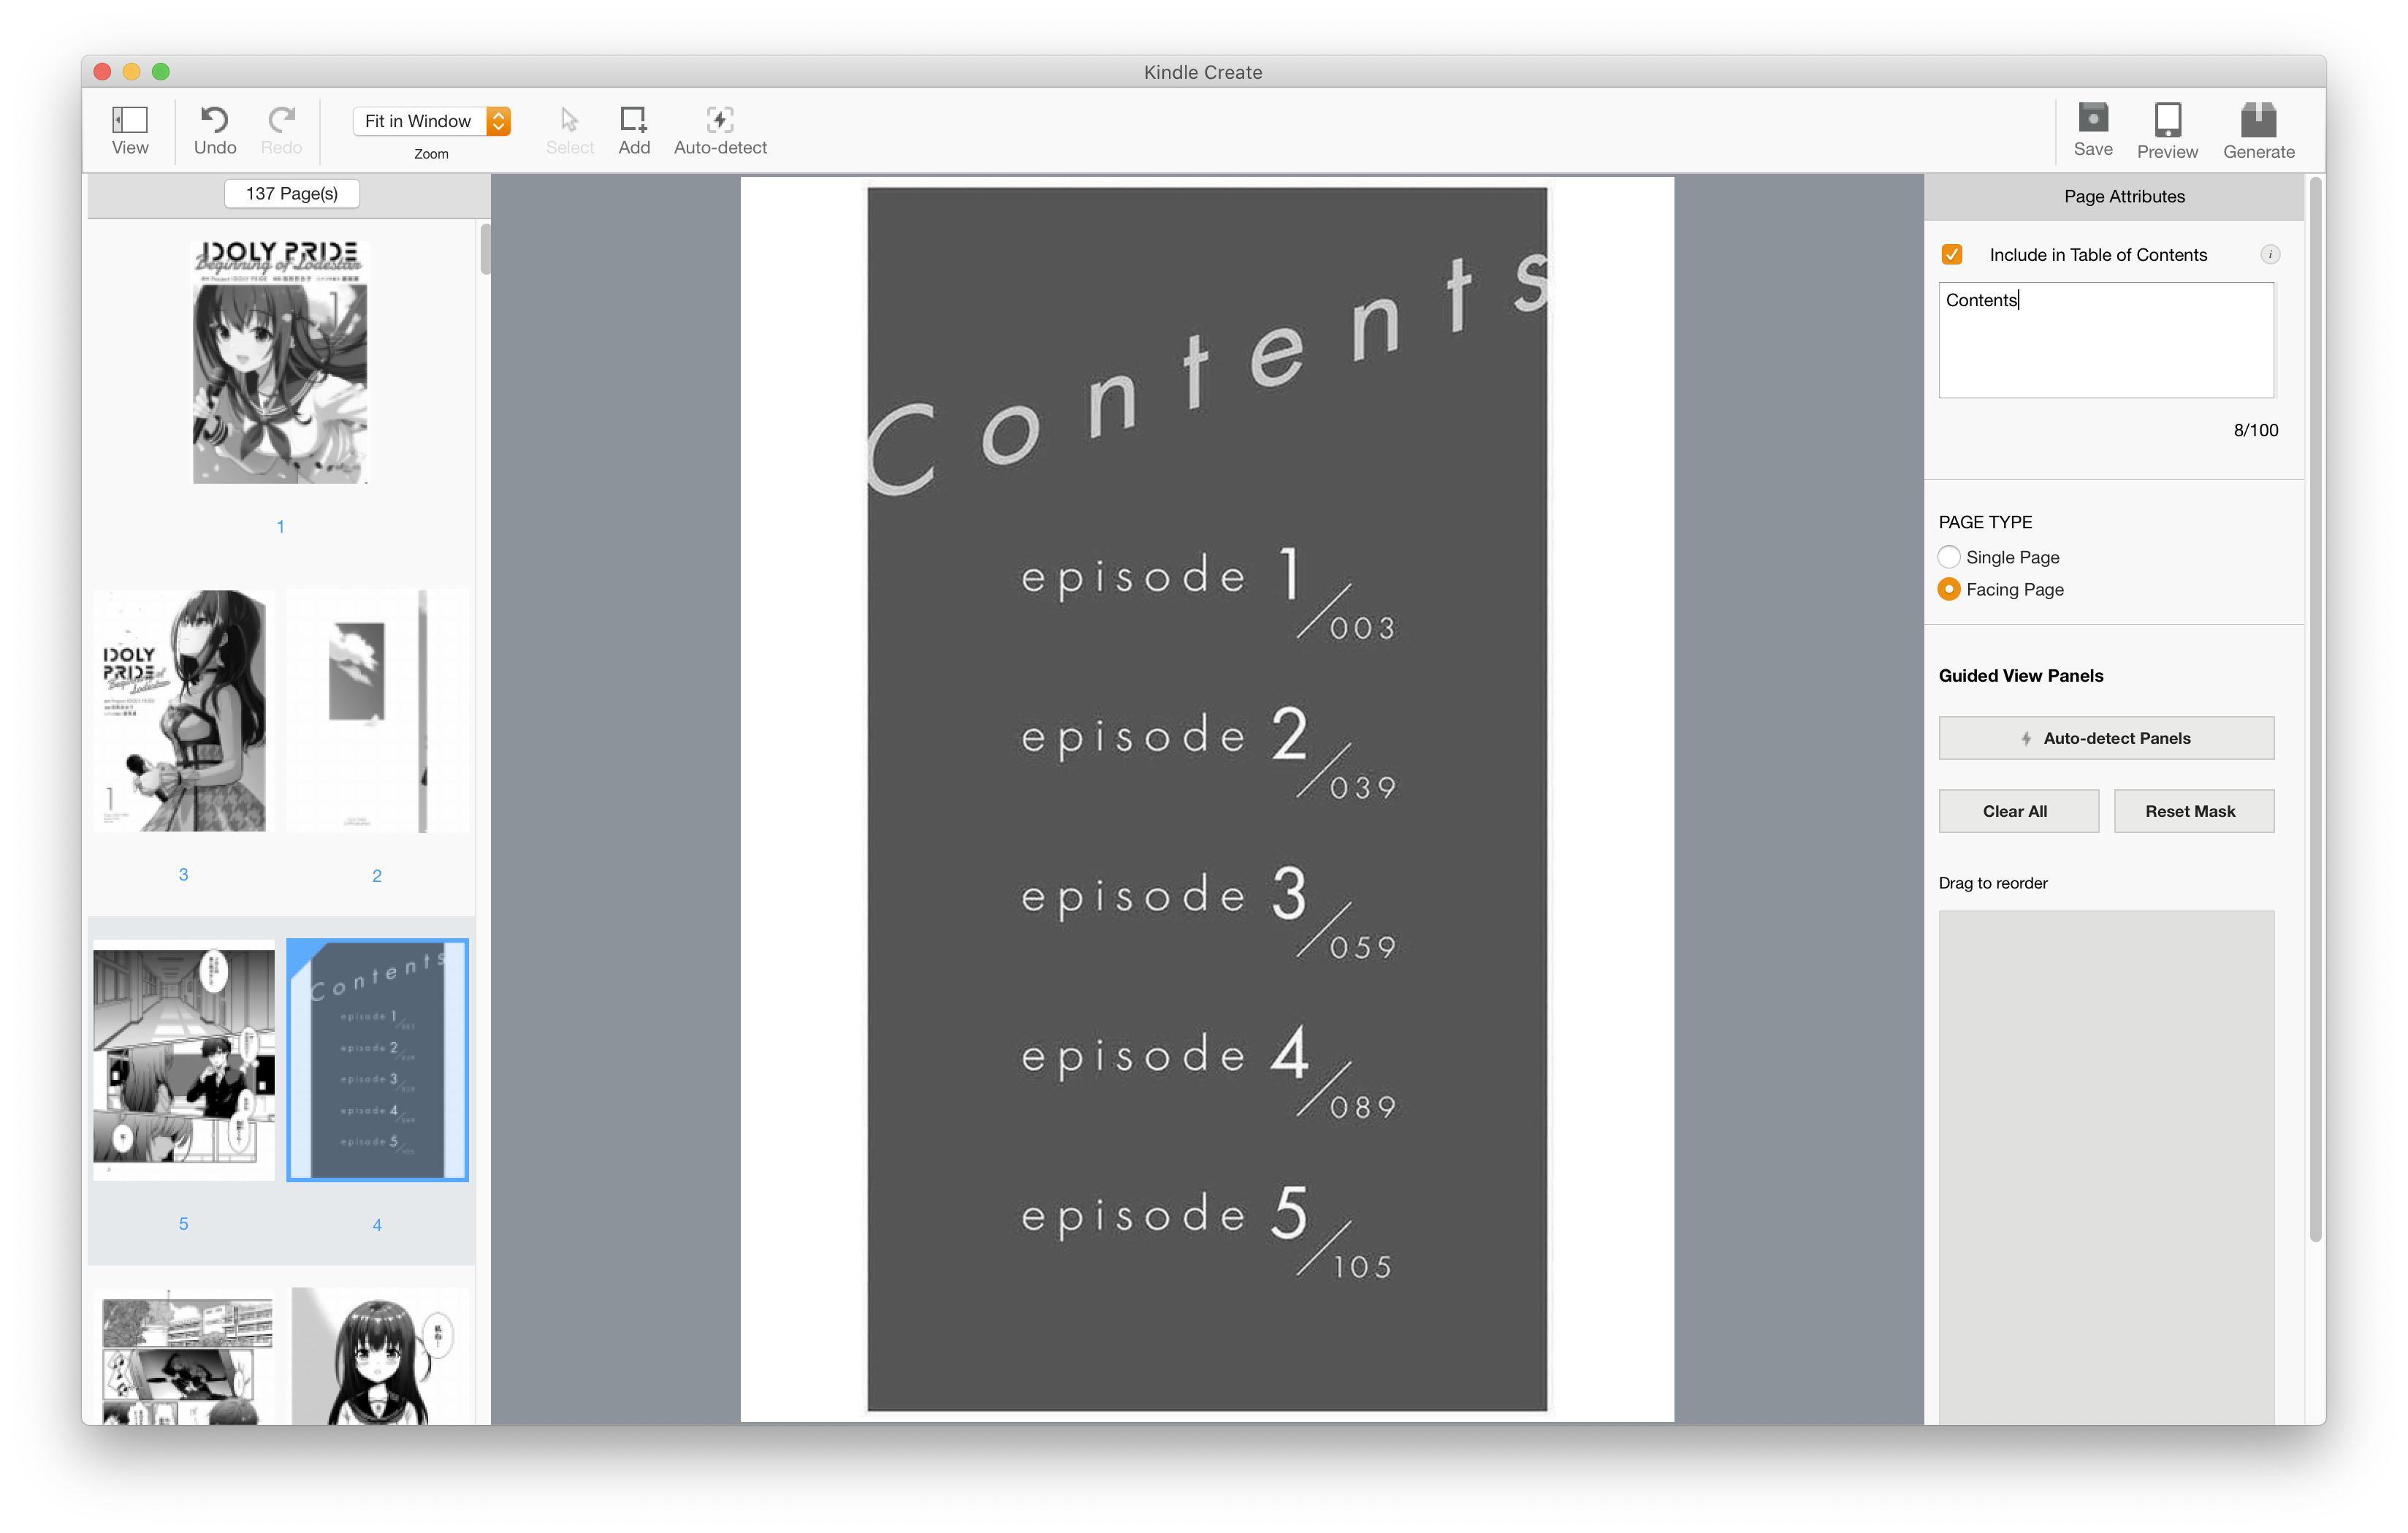Open Preview mode
This screenshot has width=2408, height=1533.
pyautogui.click(x=2167, y=120)
